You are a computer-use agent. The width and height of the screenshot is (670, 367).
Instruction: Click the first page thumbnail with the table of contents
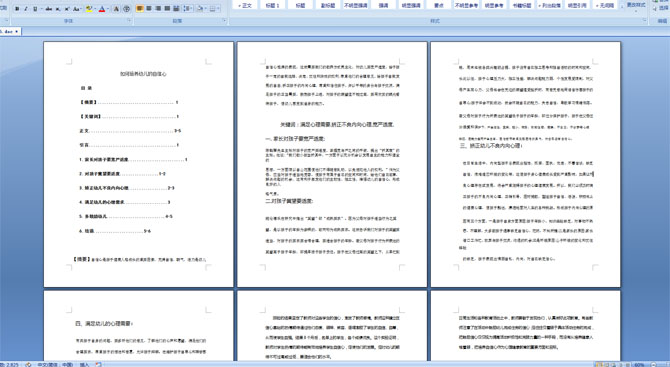coord(138,164)
